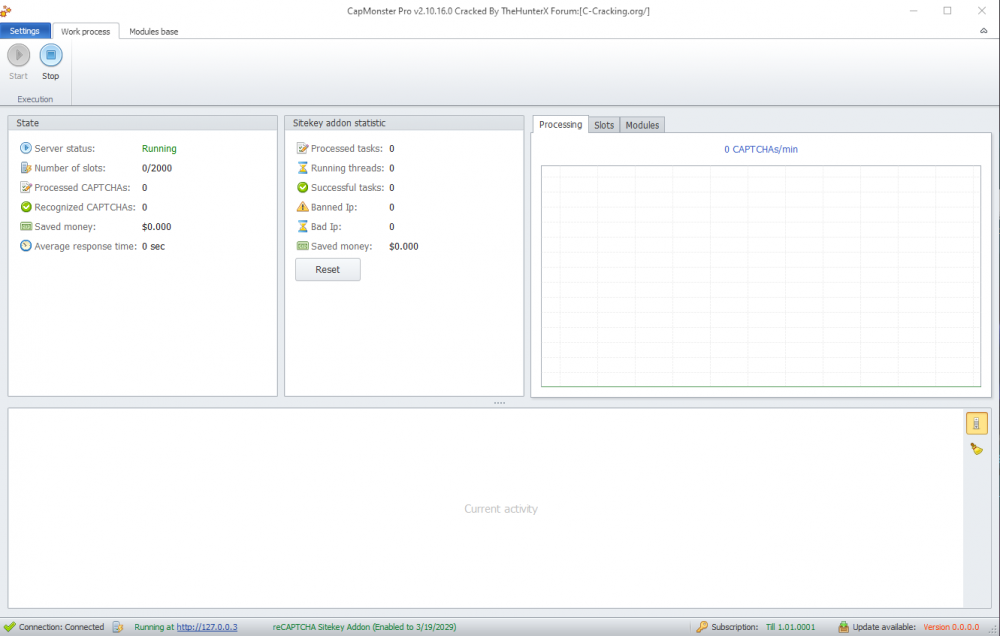Viewport: 1000px width, 636px height.
Task: Click the 'Connection: Connected' status text
Action: click(61, 627)
